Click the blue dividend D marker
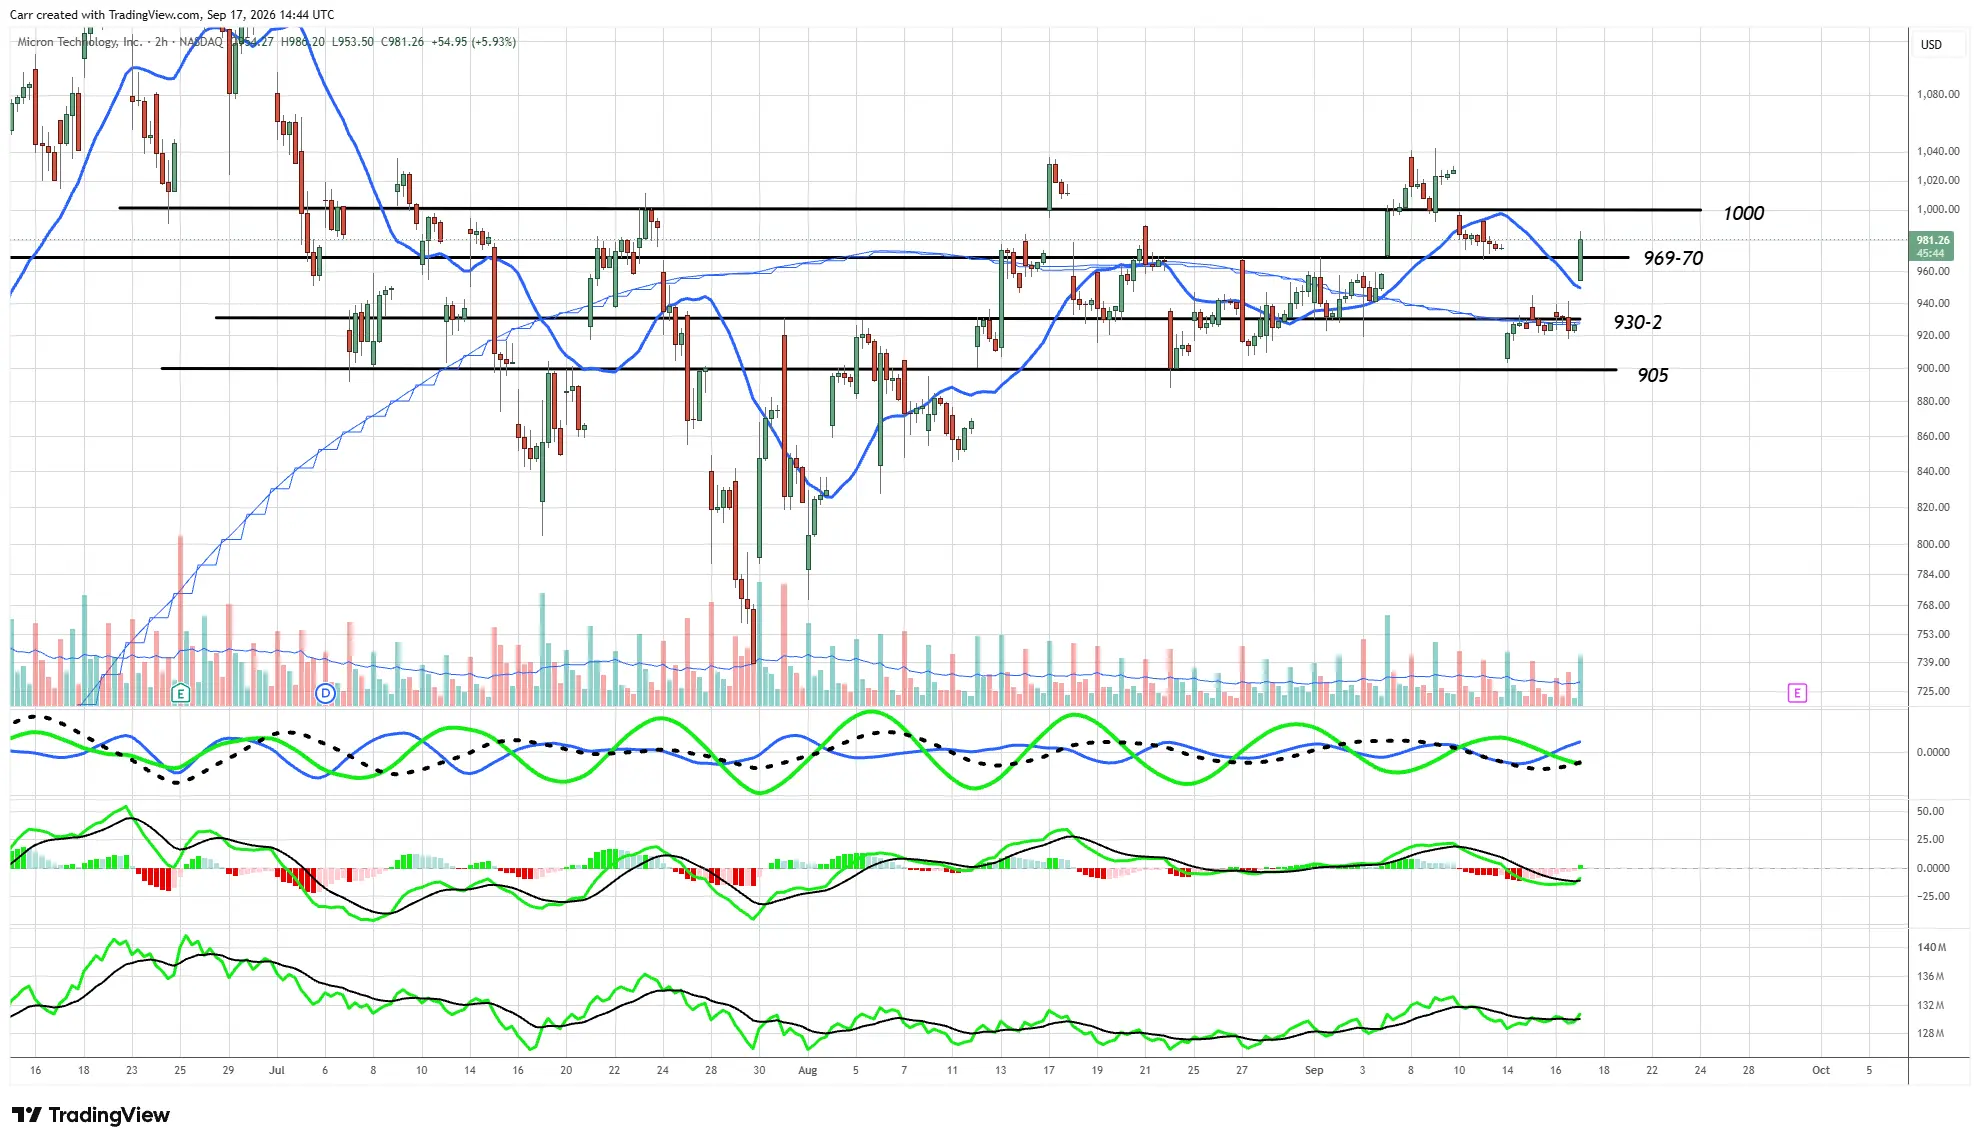 [325, 693]
